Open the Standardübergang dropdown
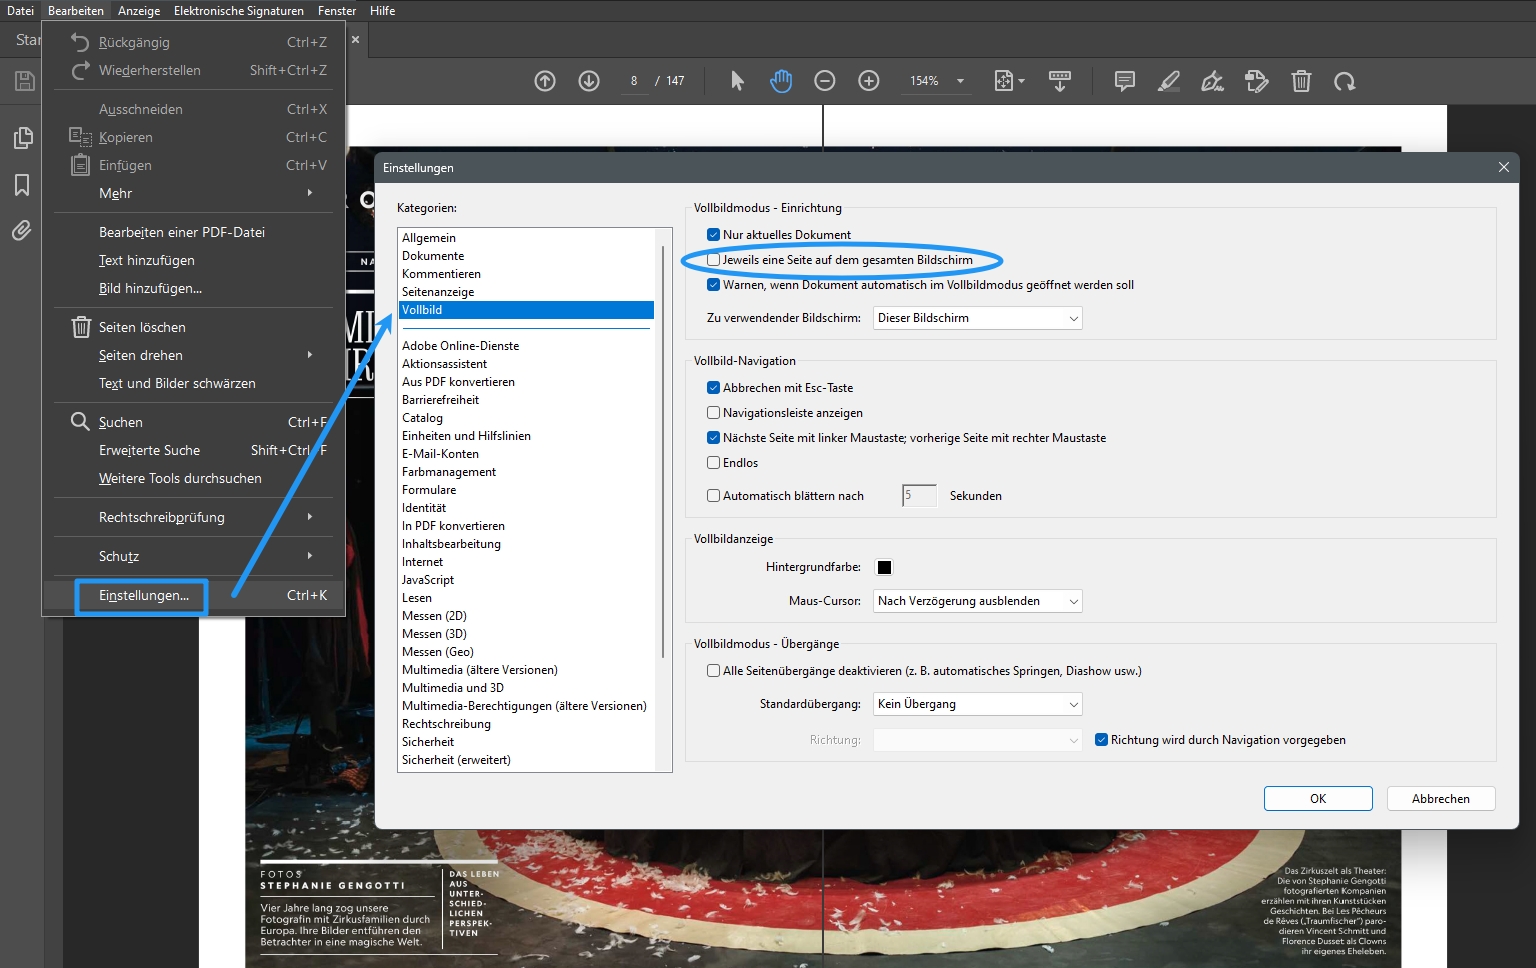 point(977,704)
